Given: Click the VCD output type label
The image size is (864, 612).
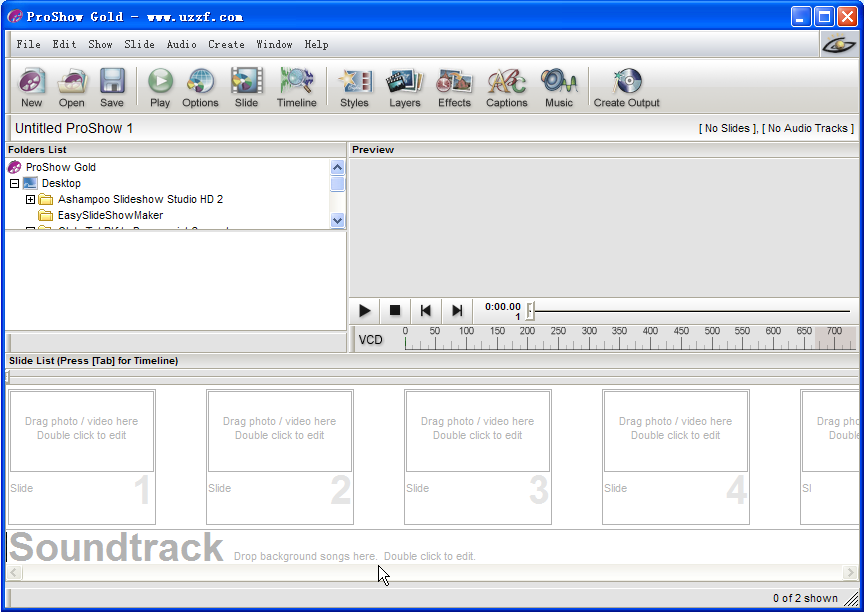Looking at the screenshot, I should (370, 340).
